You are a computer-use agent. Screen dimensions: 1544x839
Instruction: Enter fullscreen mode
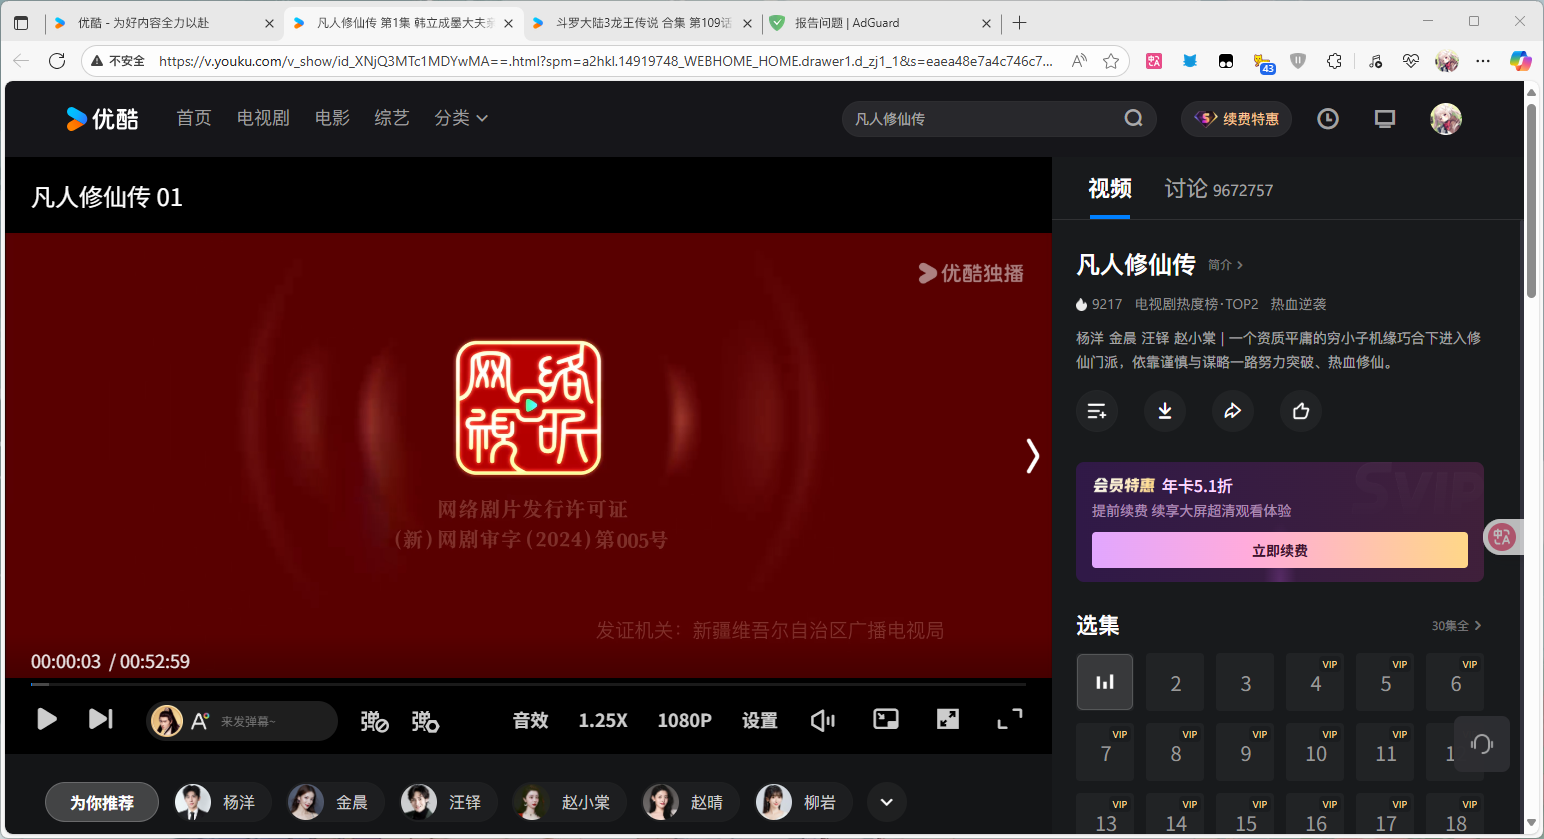pos(1010,719)
